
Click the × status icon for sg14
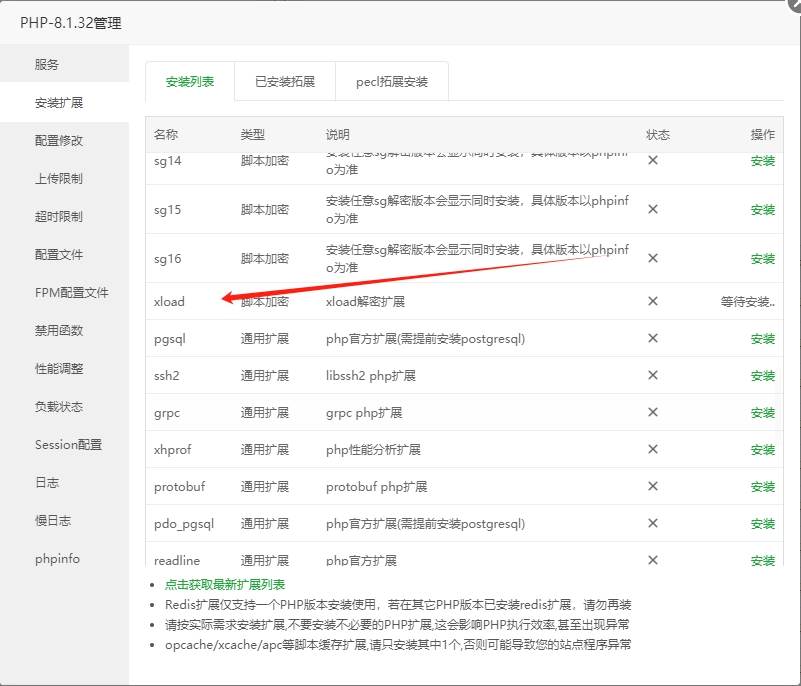pyautogui.click(x=652, y=160)
